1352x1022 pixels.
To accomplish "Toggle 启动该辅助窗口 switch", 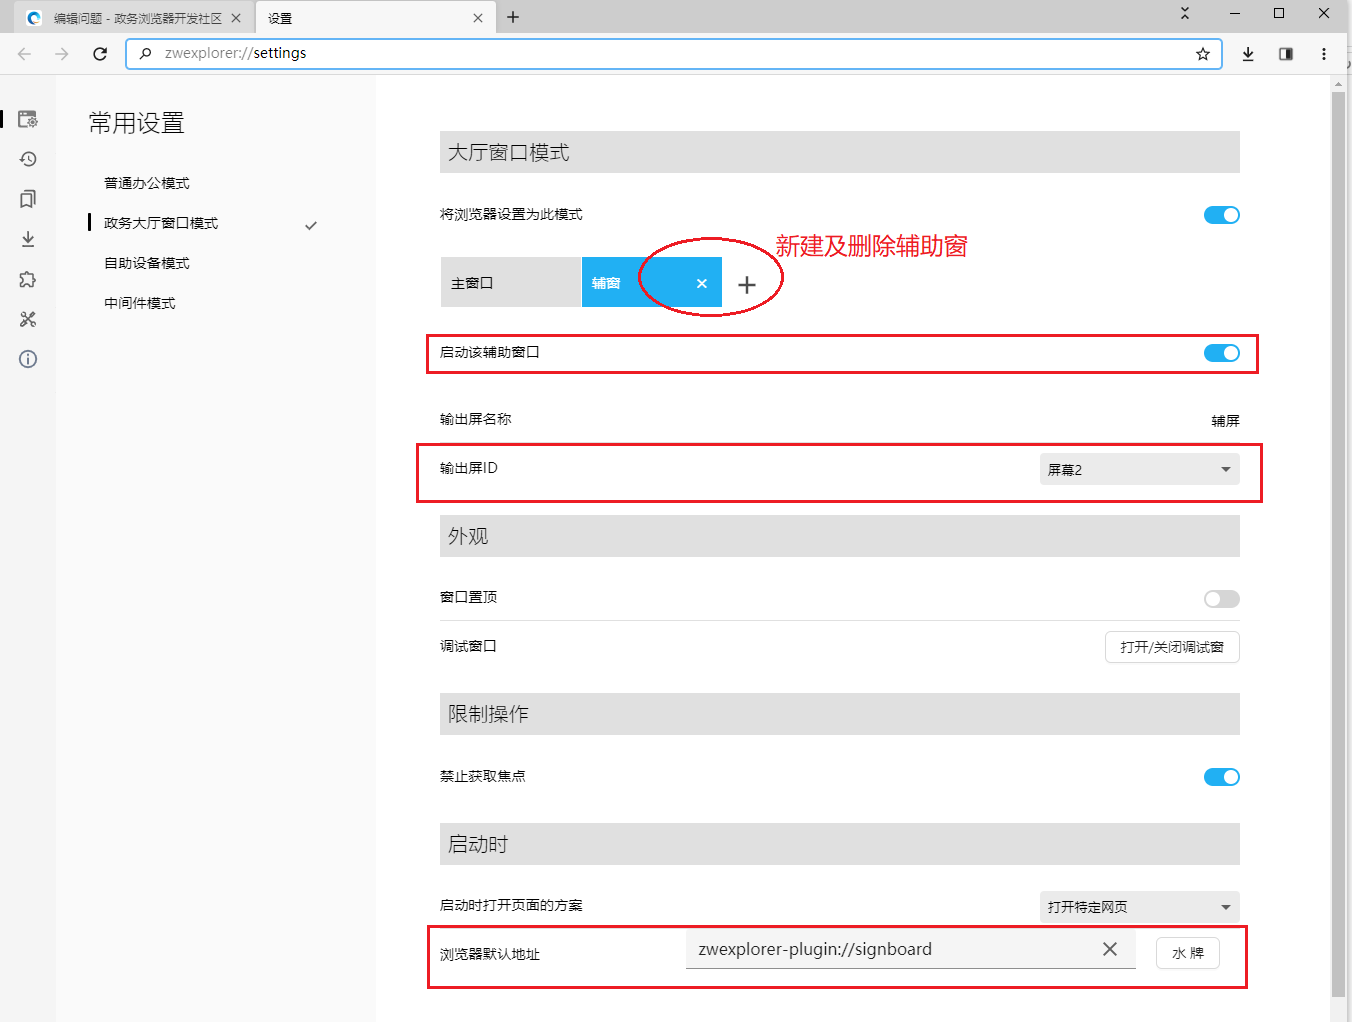I will 1221,353.
